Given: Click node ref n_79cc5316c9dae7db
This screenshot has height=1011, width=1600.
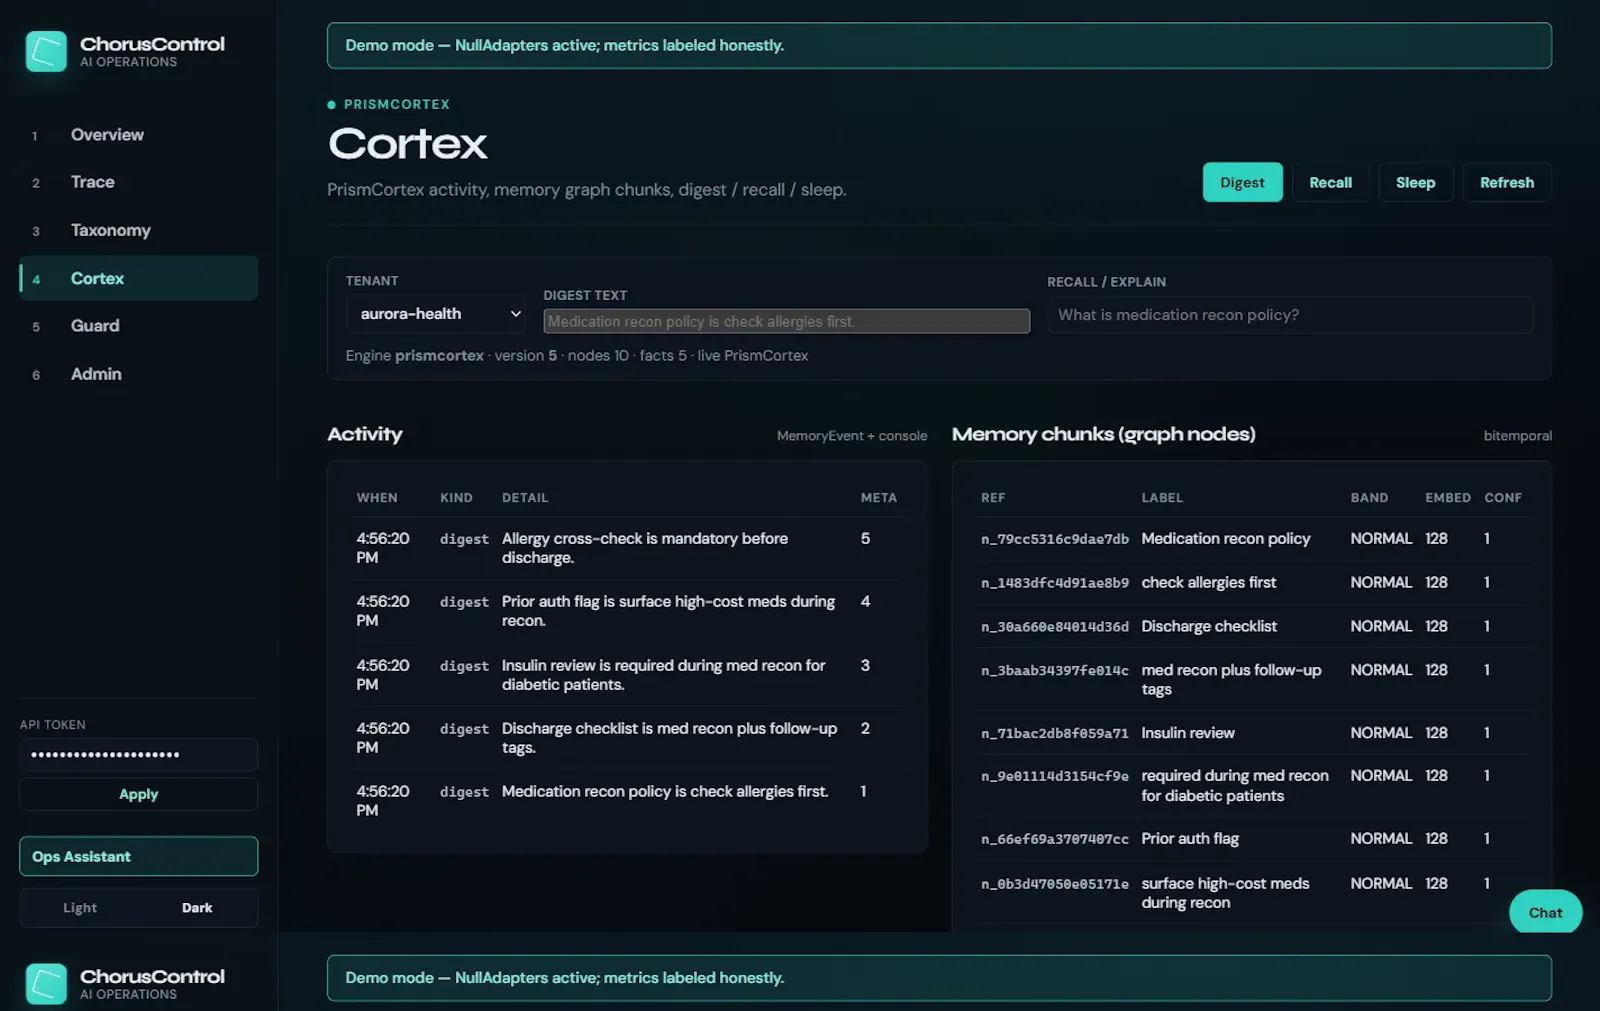Looking at the screenshot, I should pos(1054,539).
